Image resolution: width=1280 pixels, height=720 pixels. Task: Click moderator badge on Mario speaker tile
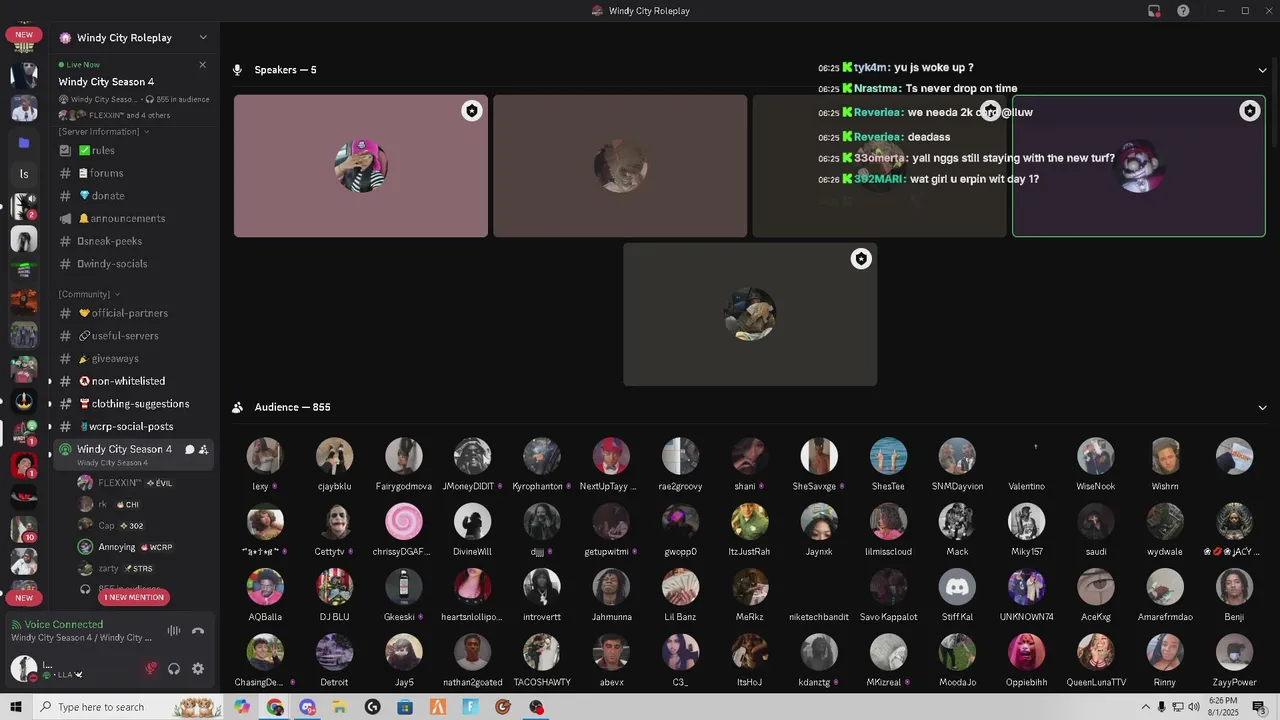tap(1249, 111)
